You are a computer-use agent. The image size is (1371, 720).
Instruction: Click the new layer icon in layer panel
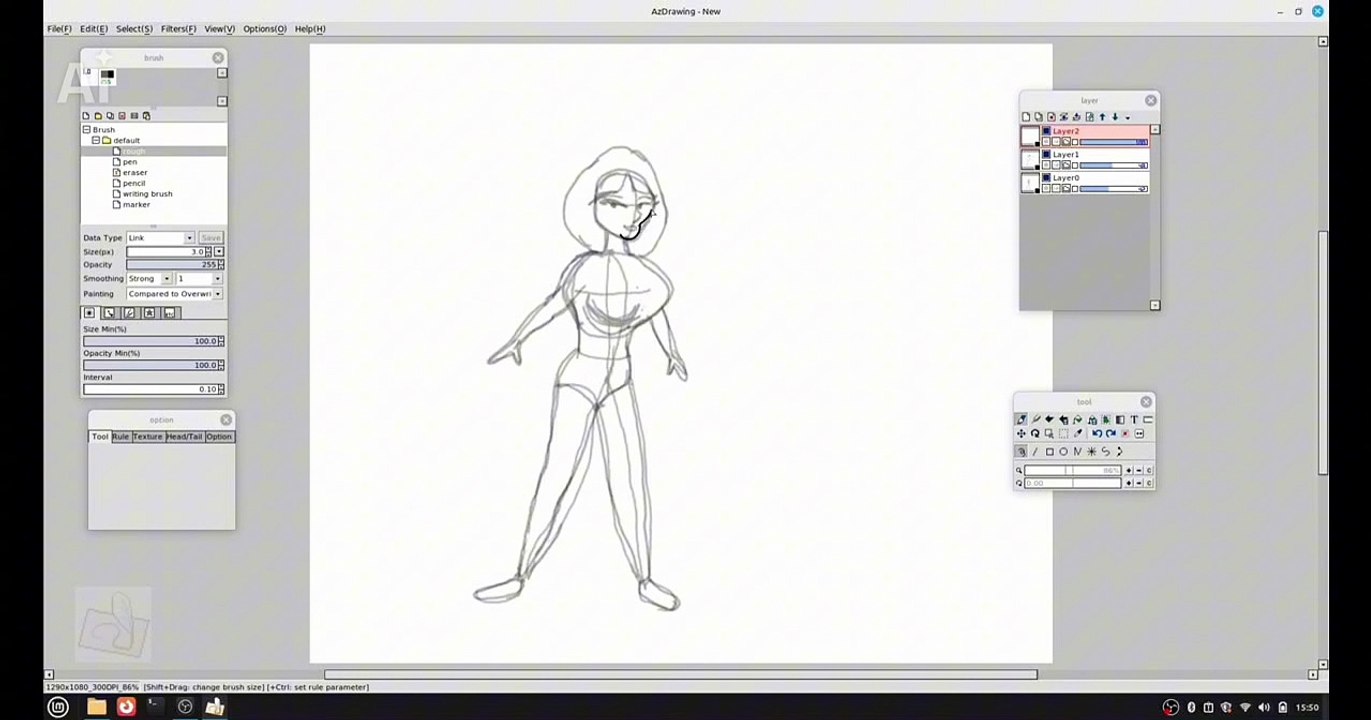point(1025,117)
